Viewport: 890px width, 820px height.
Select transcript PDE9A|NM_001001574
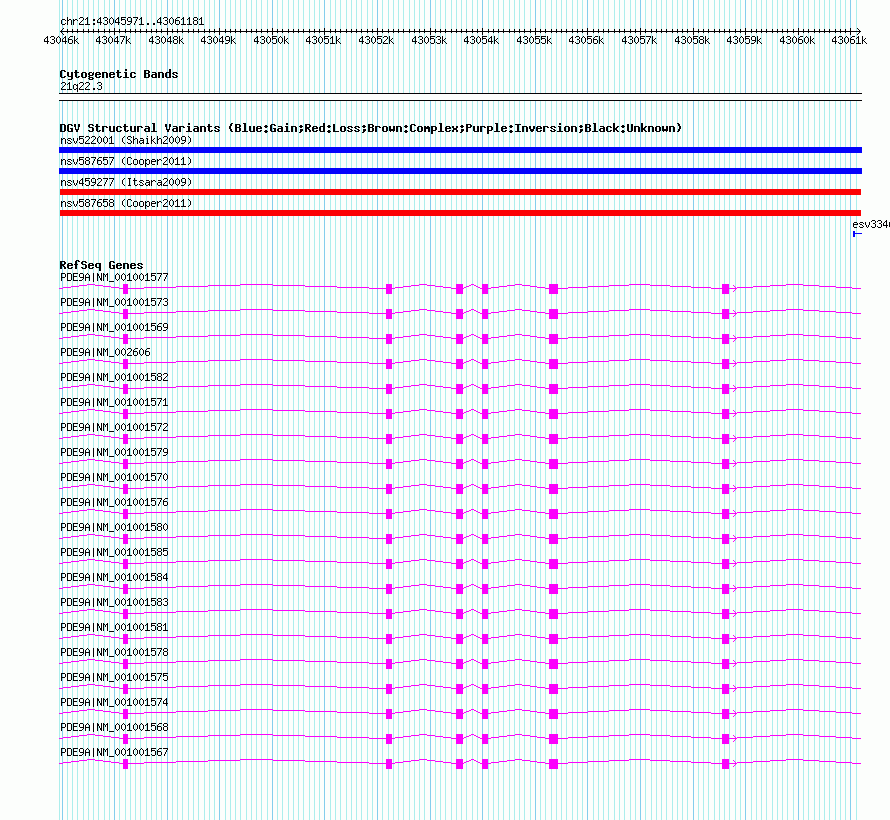114,702
